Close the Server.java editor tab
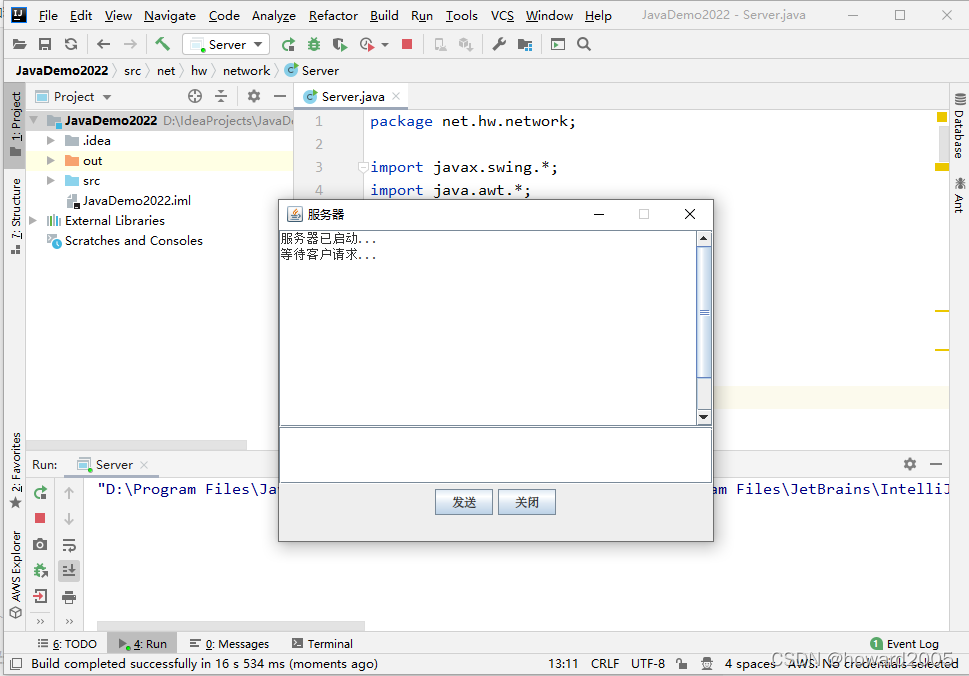 point(396,96)
